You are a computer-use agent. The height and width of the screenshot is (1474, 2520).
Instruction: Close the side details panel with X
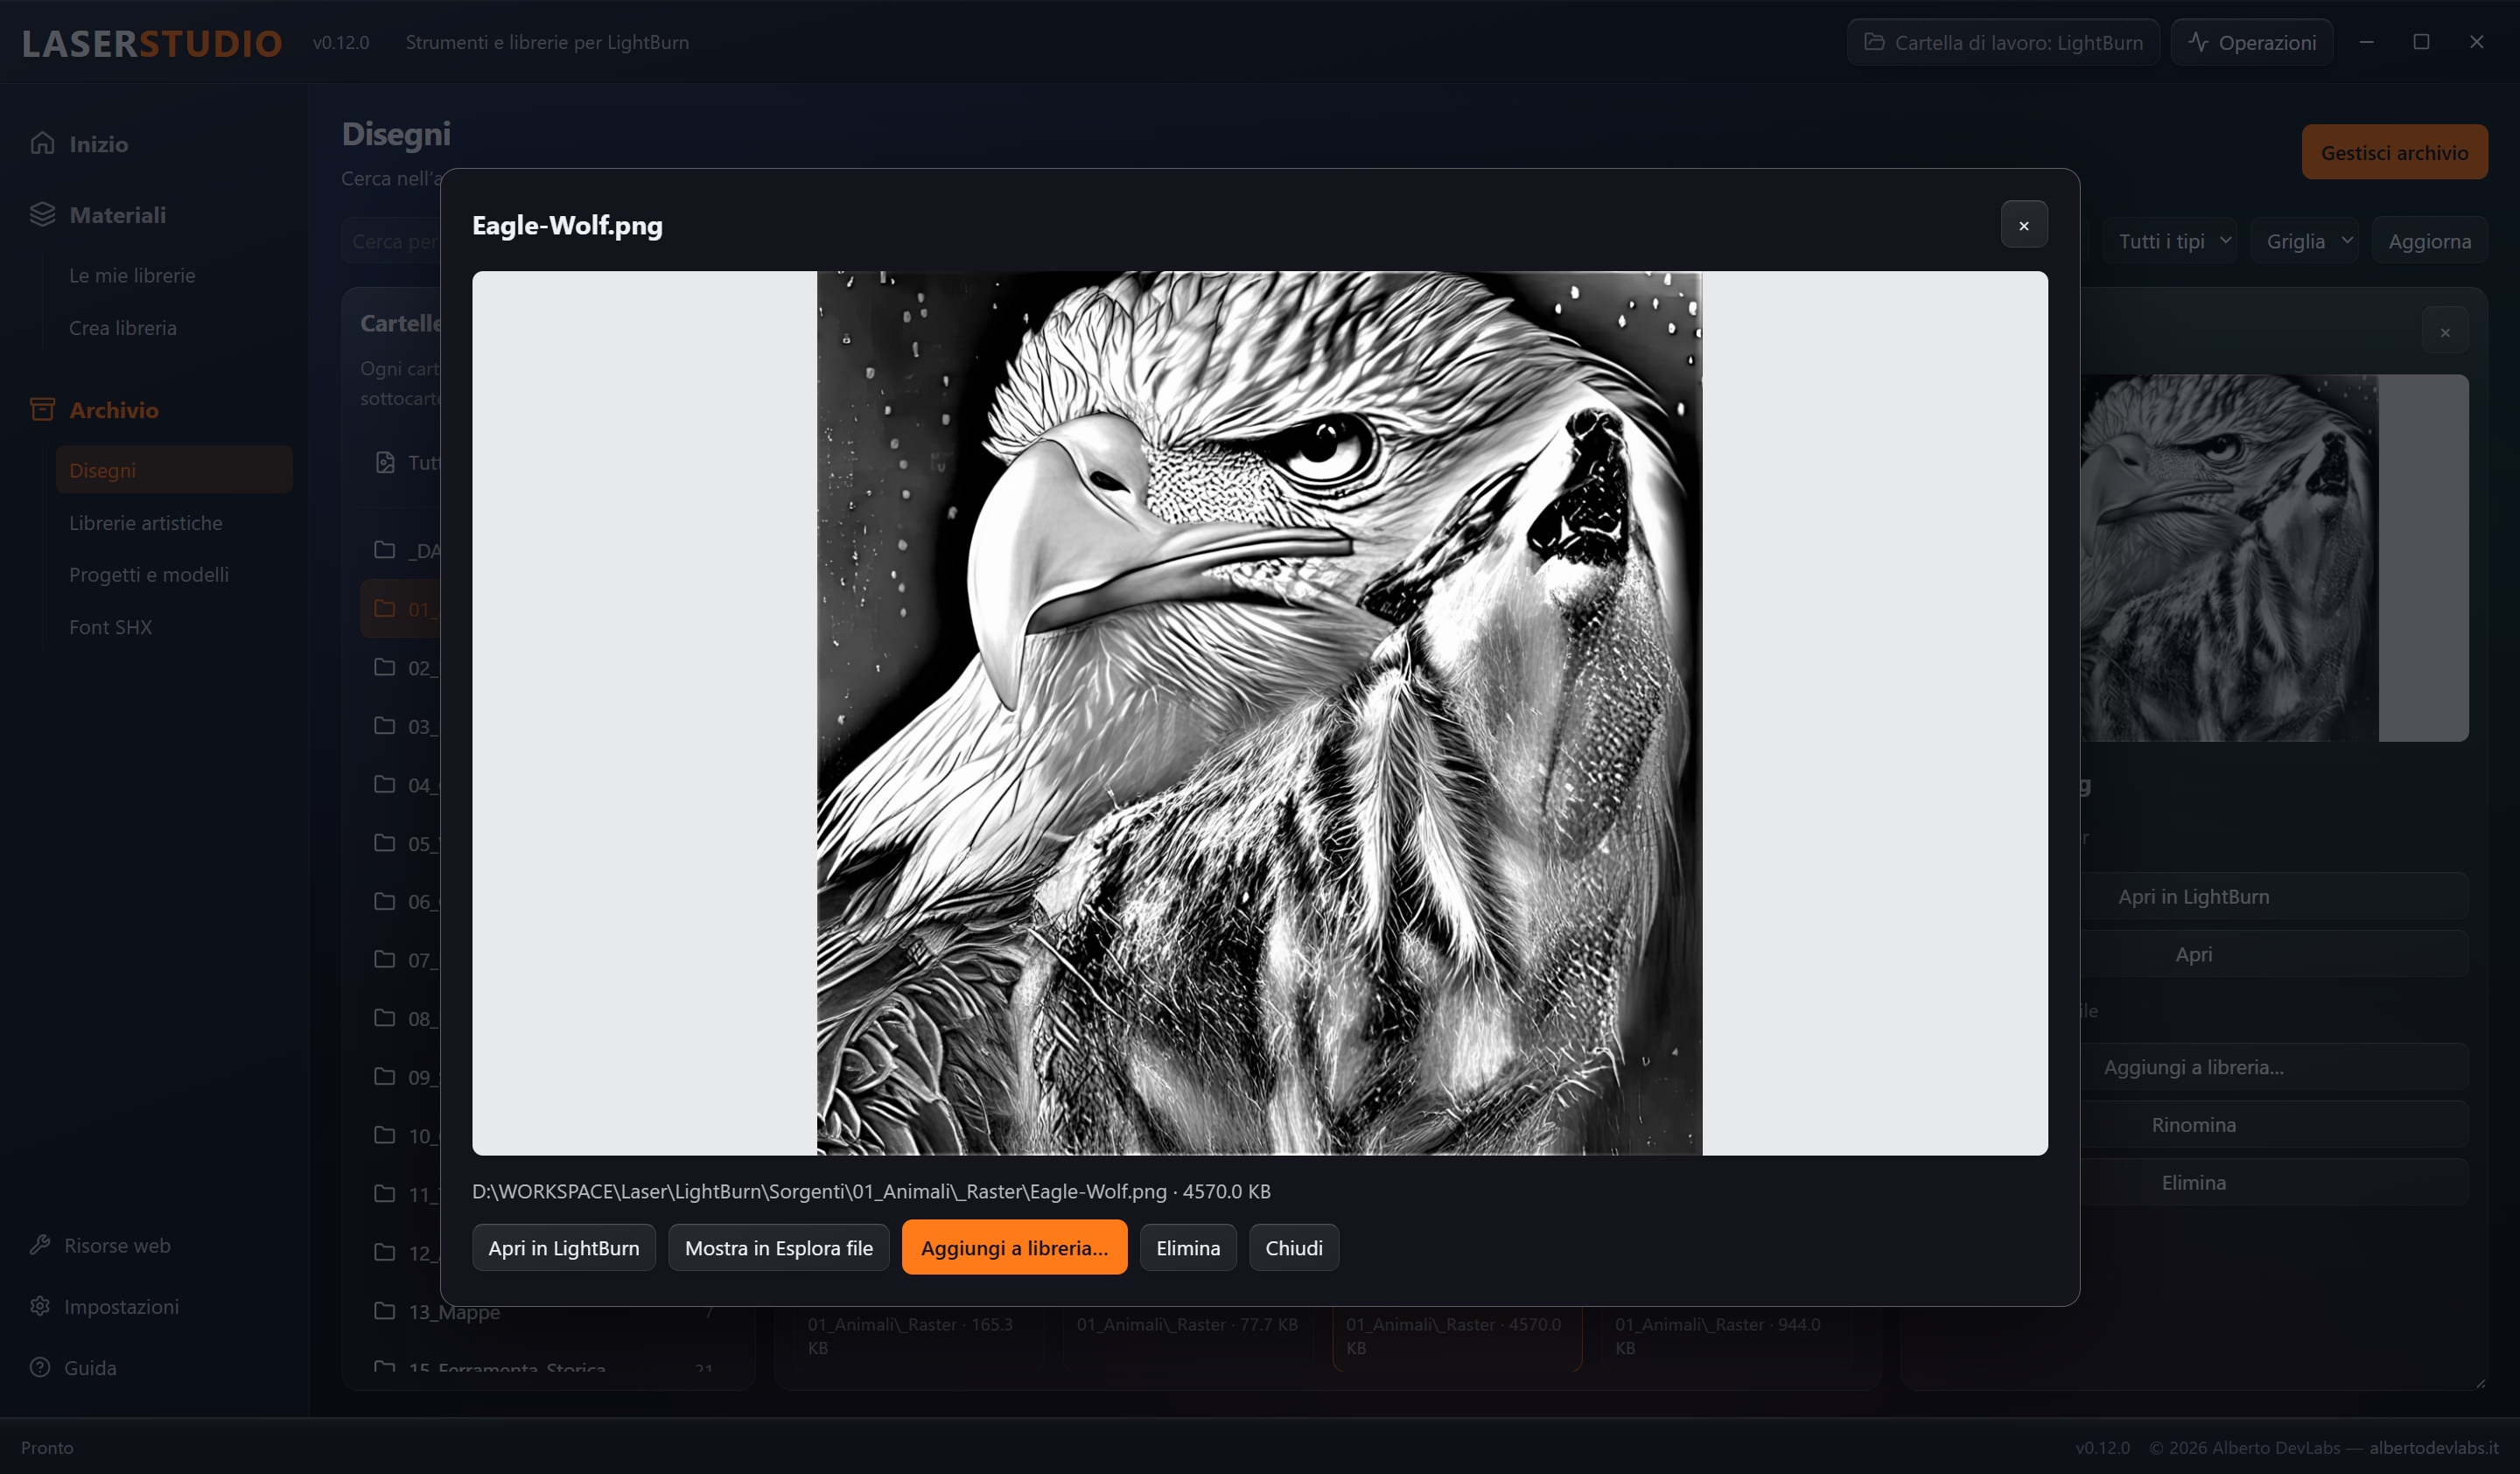tap(2445, 332)
